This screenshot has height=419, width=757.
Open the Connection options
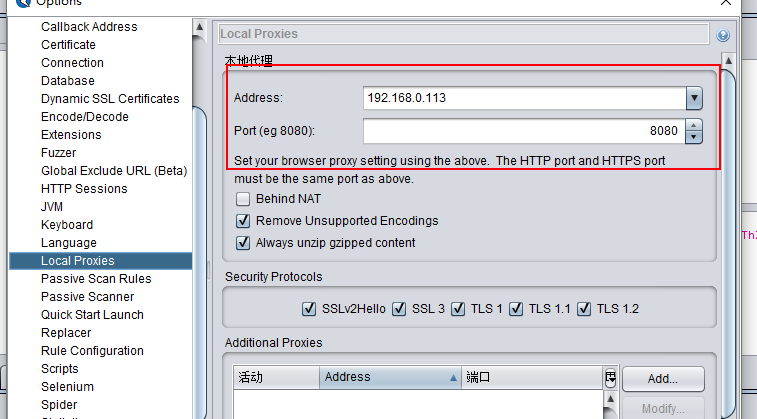coord(72,63)
